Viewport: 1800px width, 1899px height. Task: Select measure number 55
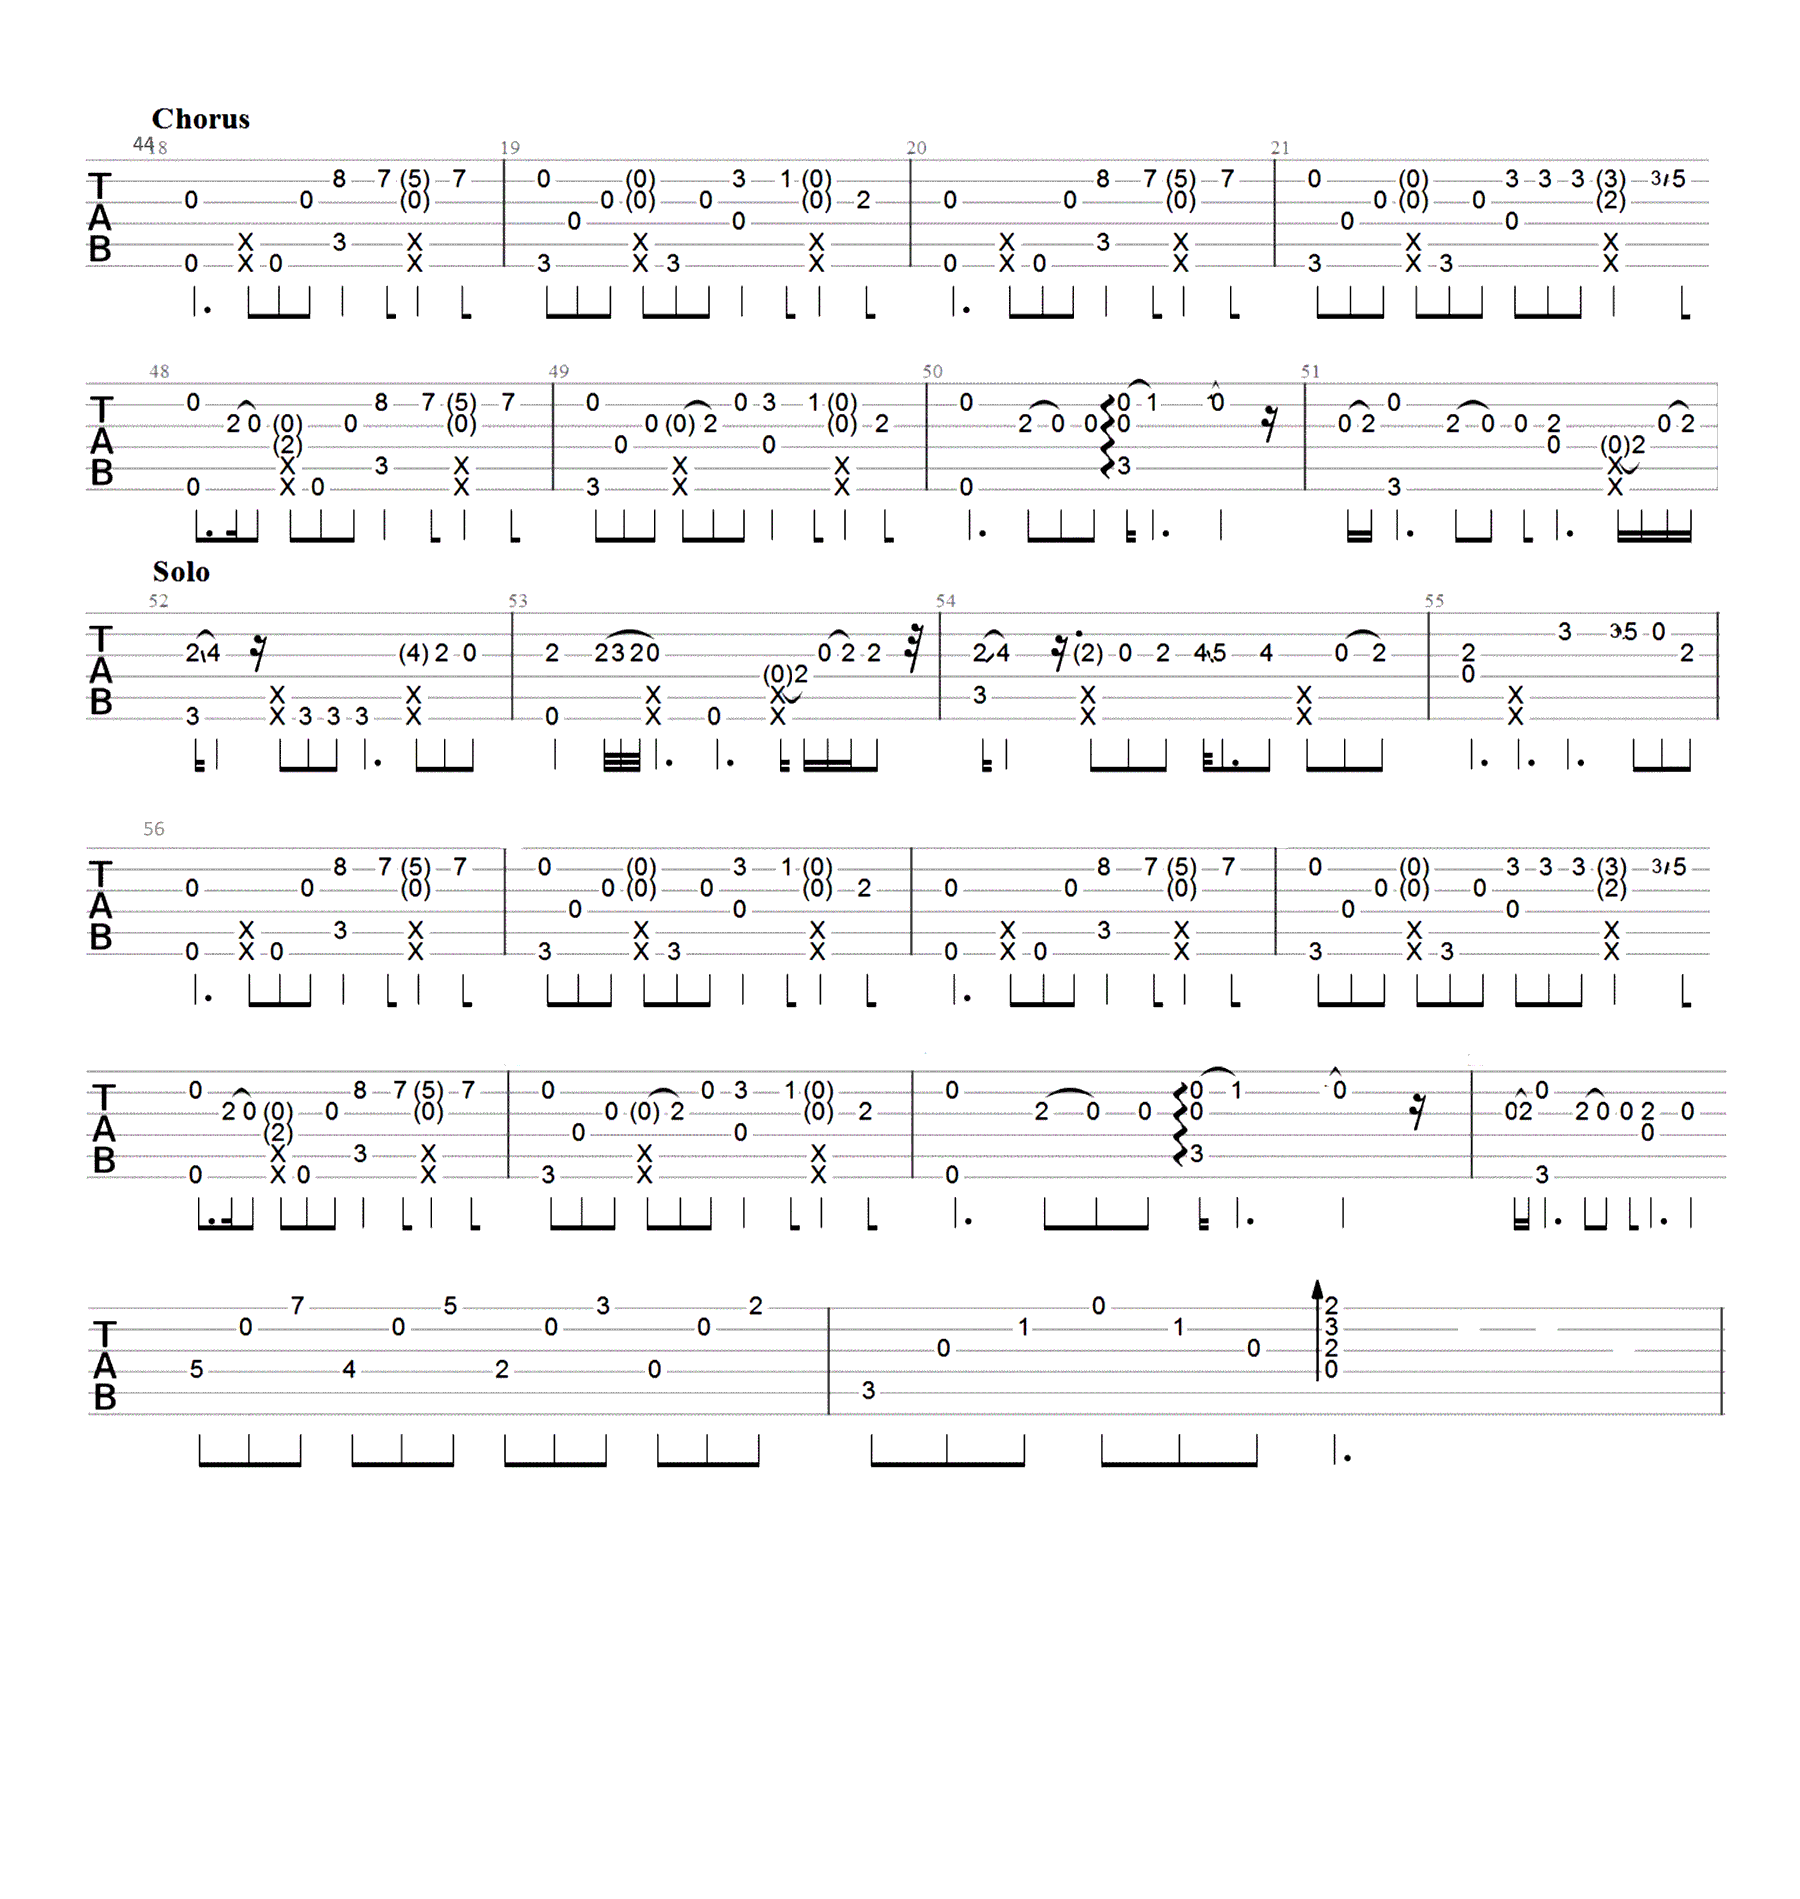point(1434,601)
